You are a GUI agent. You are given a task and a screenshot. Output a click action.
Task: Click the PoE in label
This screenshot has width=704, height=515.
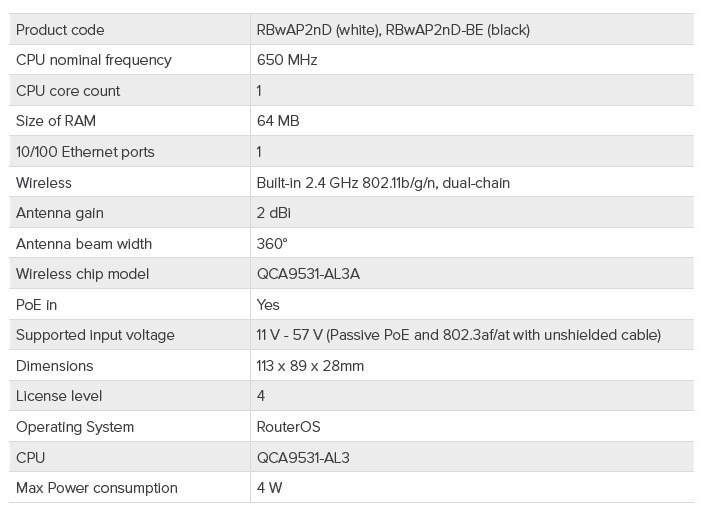(x=37, y=305)
